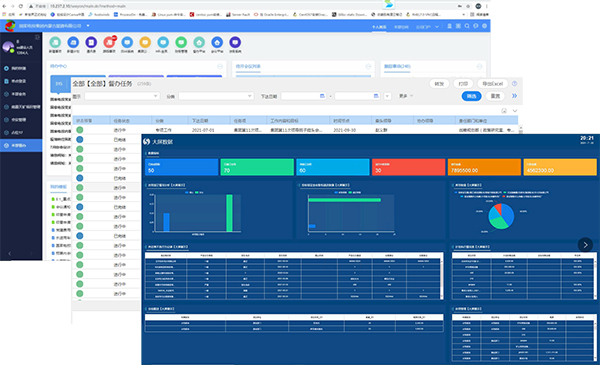The height and width of the screenshot is (365, 600).
Task: Click the down chevron above the table header
Action: (515, 111)
